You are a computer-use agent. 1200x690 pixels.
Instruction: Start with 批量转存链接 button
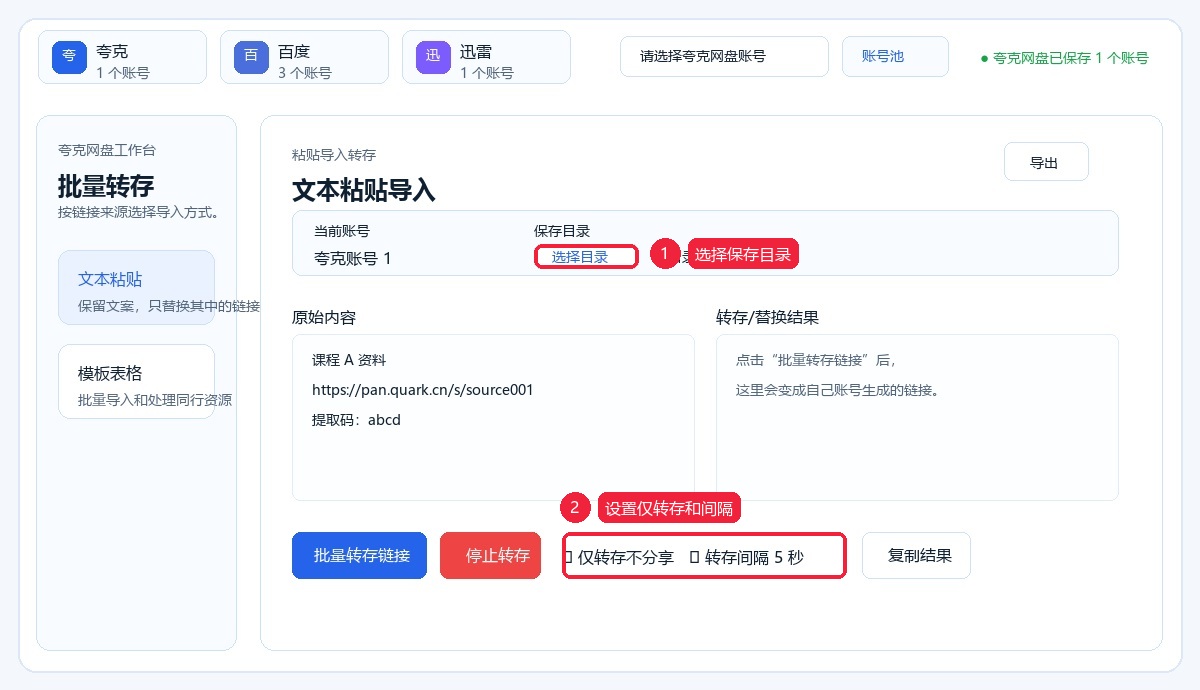click(360, 555)
